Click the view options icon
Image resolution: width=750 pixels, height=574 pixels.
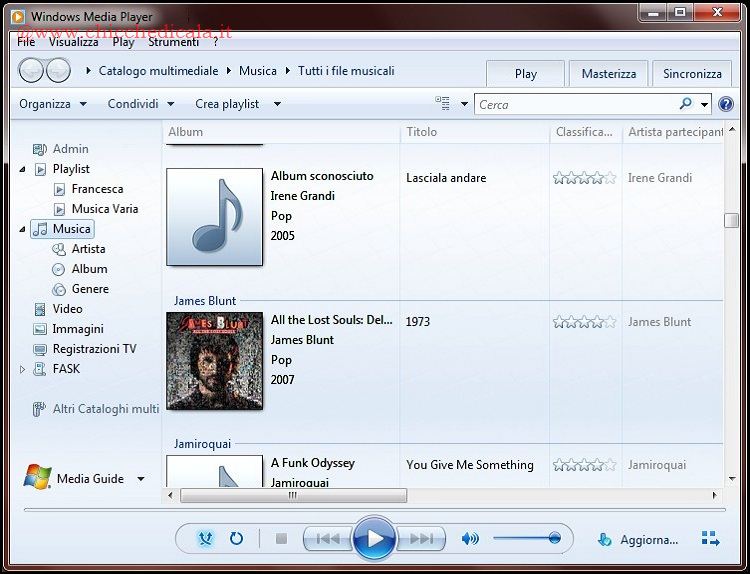point(443,104)
